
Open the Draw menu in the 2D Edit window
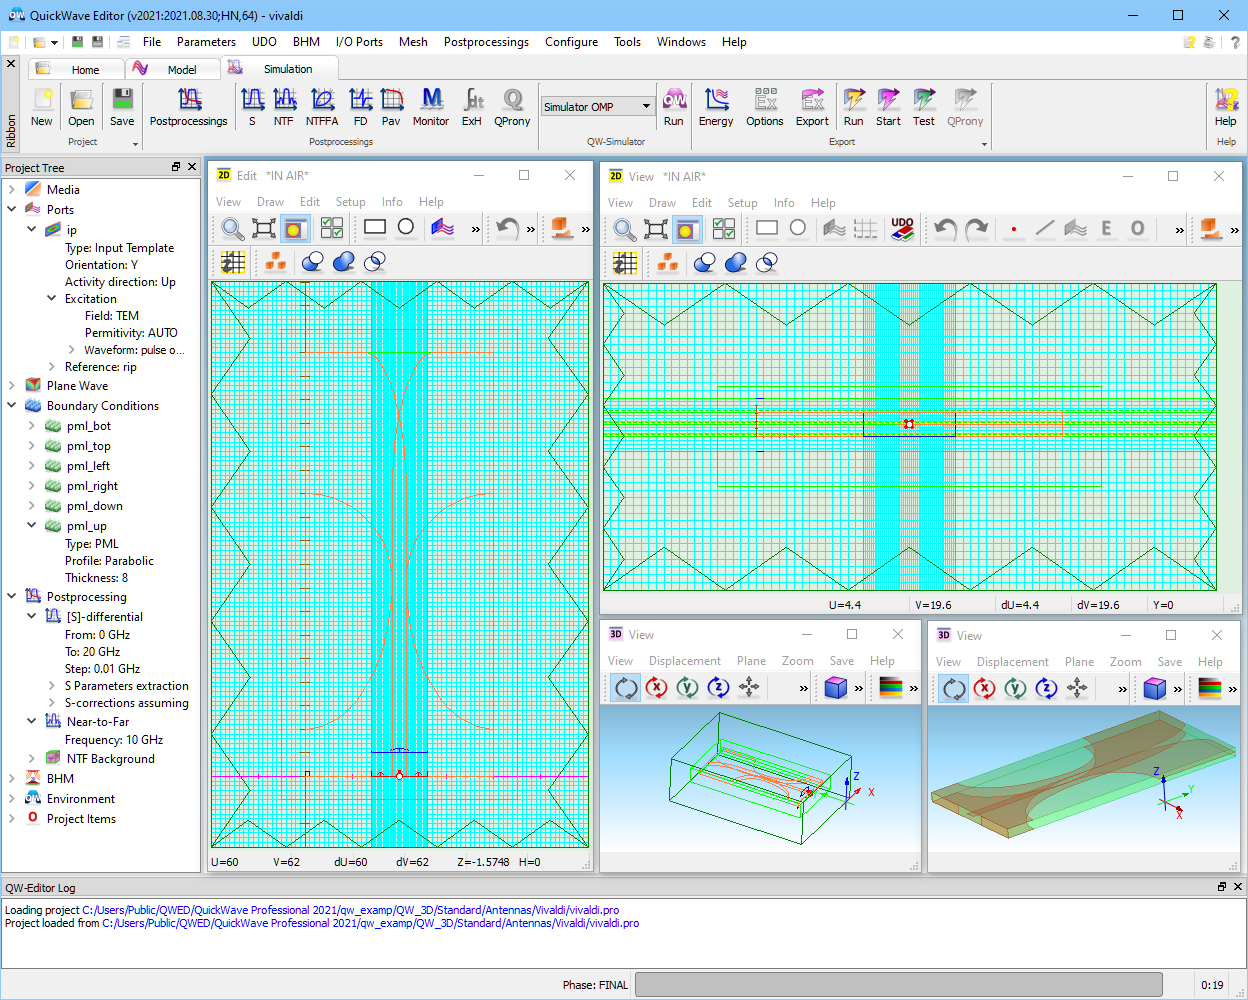(270, 202)
